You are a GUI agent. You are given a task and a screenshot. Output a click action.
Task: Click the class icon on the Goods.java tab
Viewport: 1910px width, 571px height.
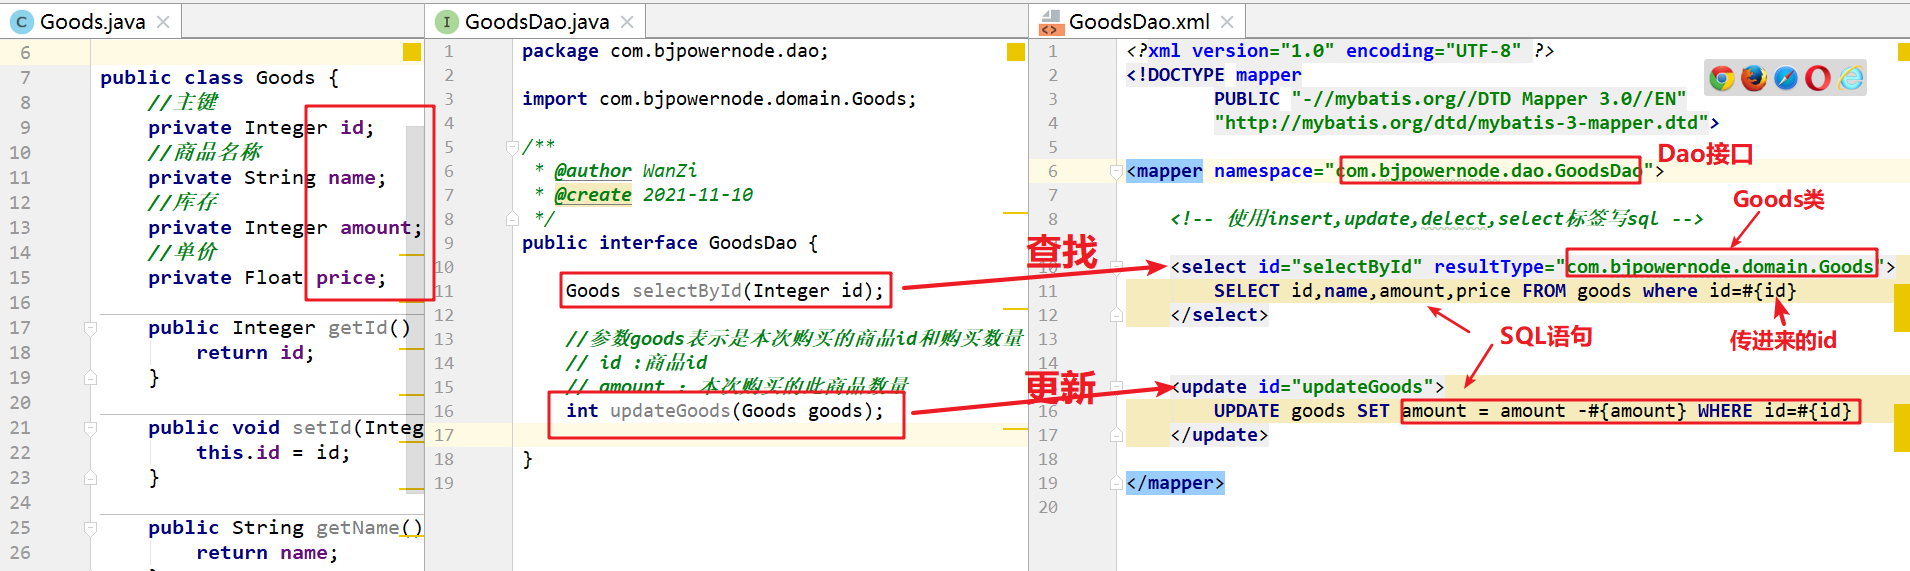21,22
